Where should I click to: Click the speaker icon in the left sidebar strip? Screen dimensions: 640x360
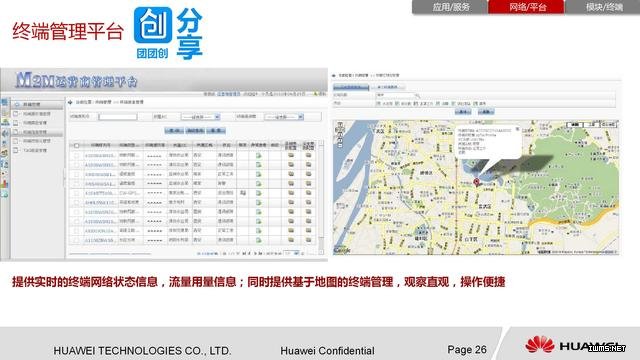[x=4, y=133]
